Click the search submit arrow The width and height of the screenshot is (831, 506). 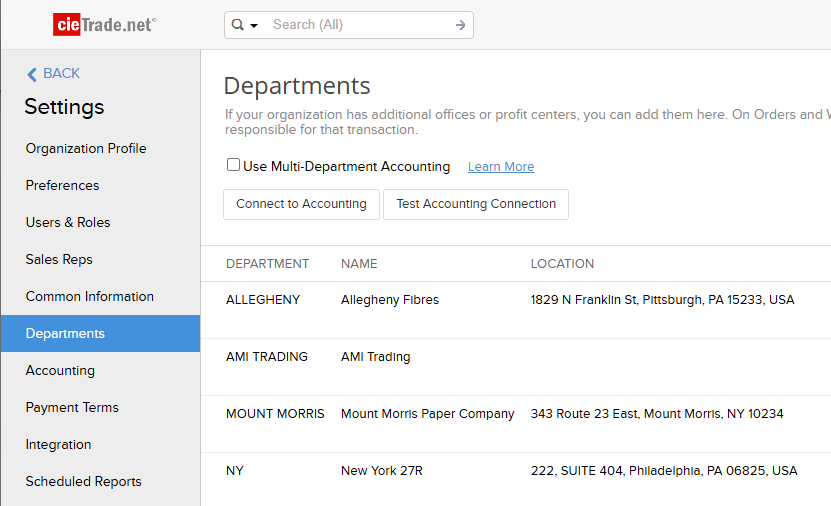460,25
